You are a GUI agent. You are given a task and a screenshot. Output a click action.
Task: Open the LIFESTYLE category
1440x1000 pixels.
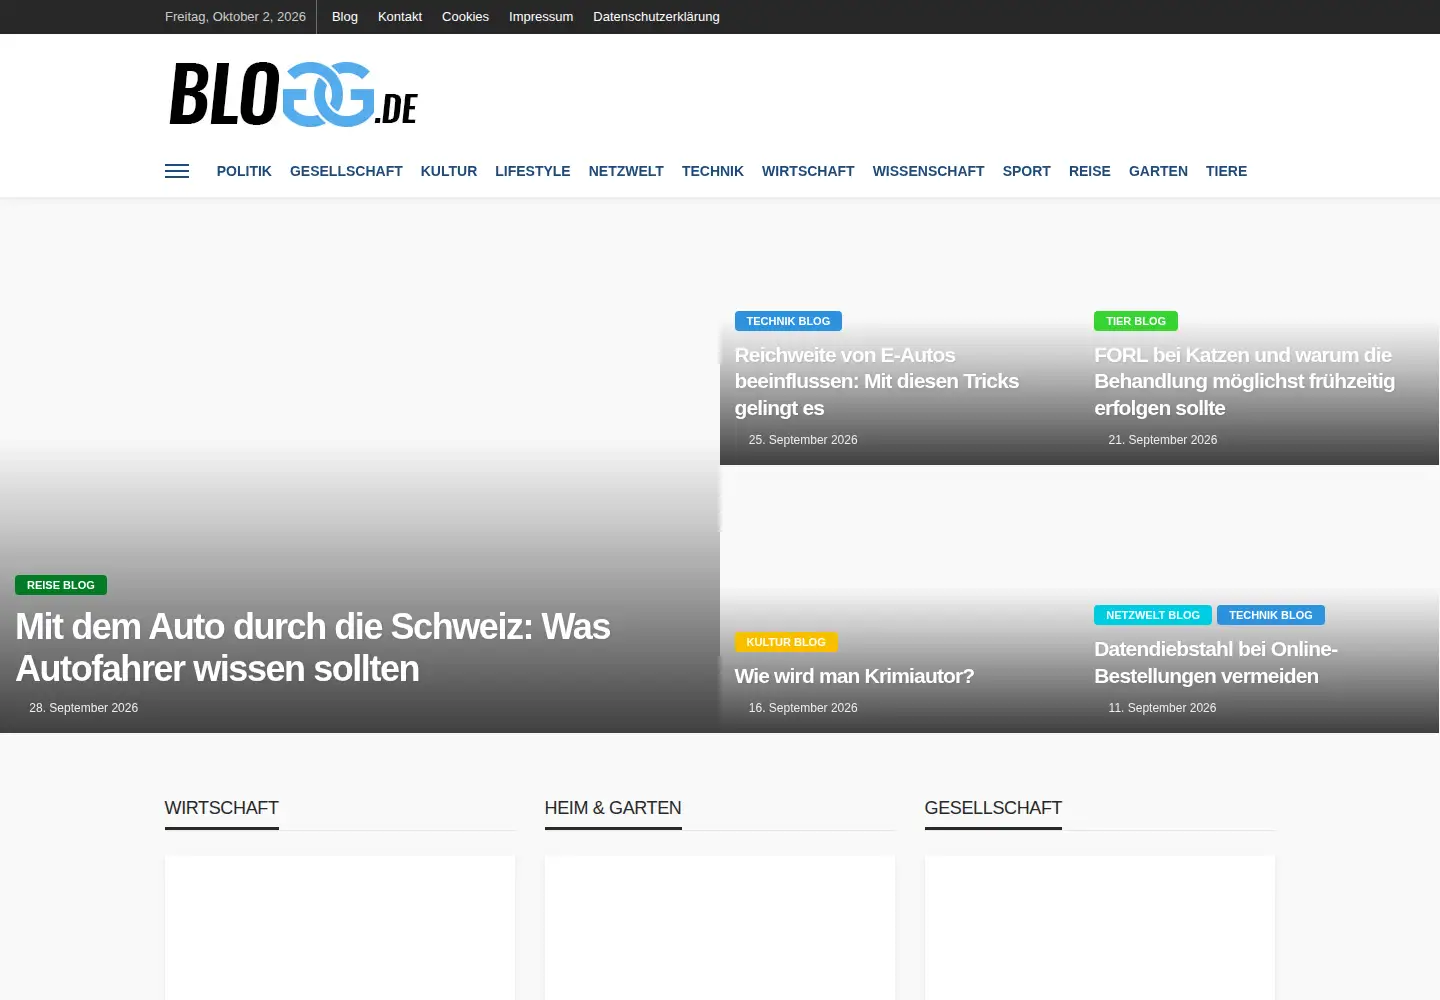[533, 171]
